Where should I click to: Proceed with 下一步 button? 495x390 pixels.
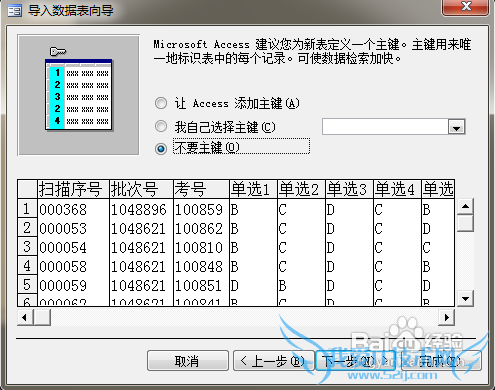(x=356, y=361)
